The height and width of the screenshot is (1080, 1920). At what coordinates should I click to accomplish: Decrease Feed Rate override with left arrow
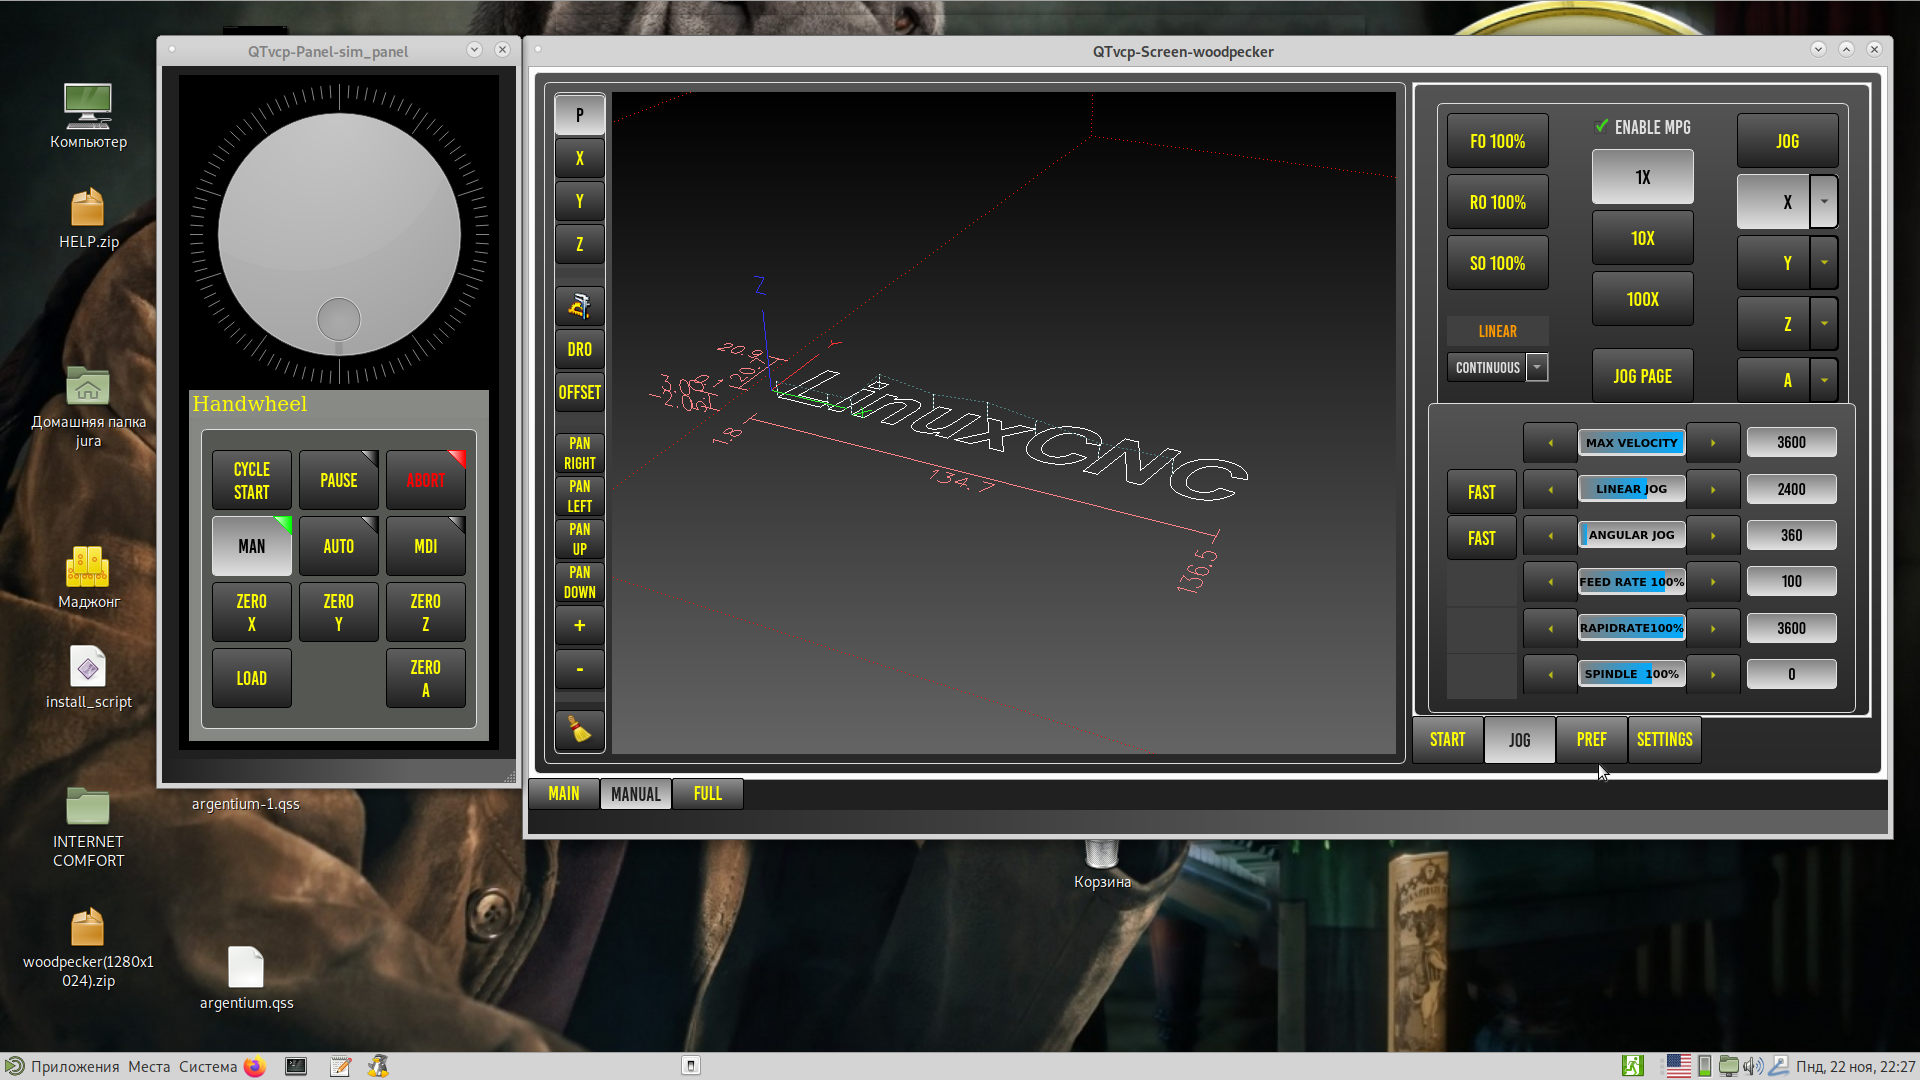[x=1550, y=581]
